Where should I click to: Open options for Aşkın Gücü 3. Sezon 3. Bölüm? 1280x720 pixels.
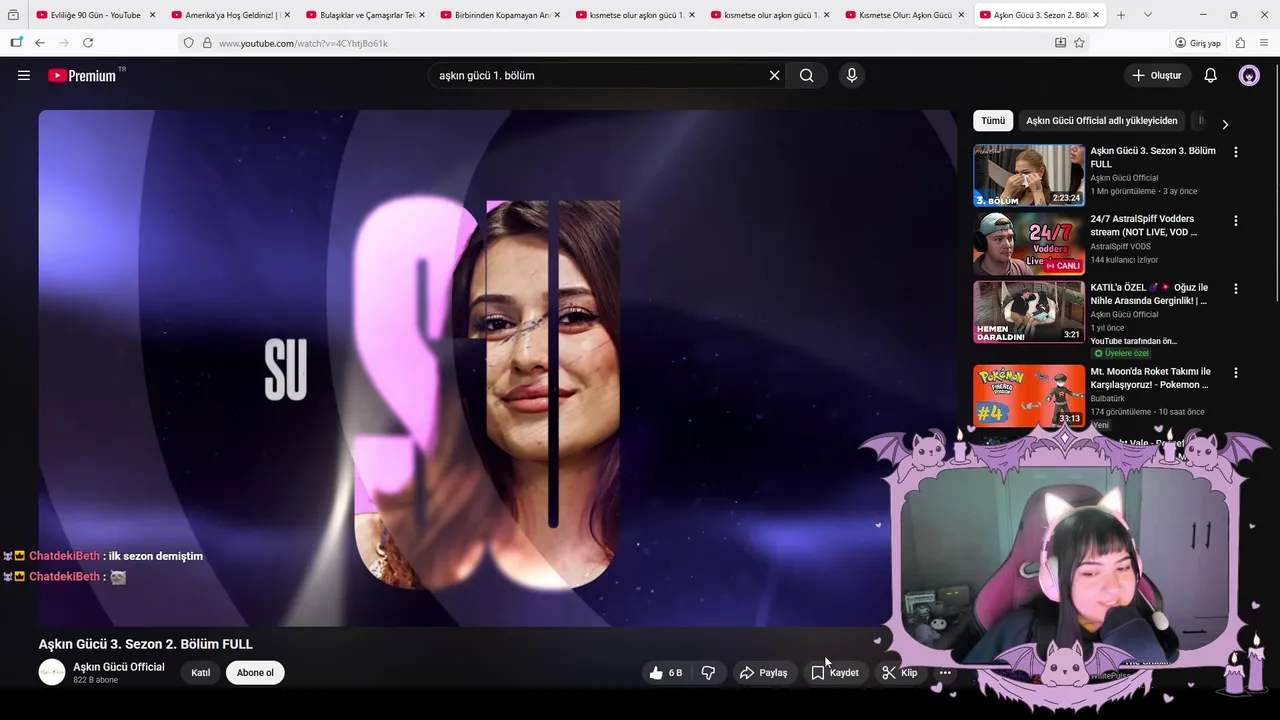point(1236,152)
